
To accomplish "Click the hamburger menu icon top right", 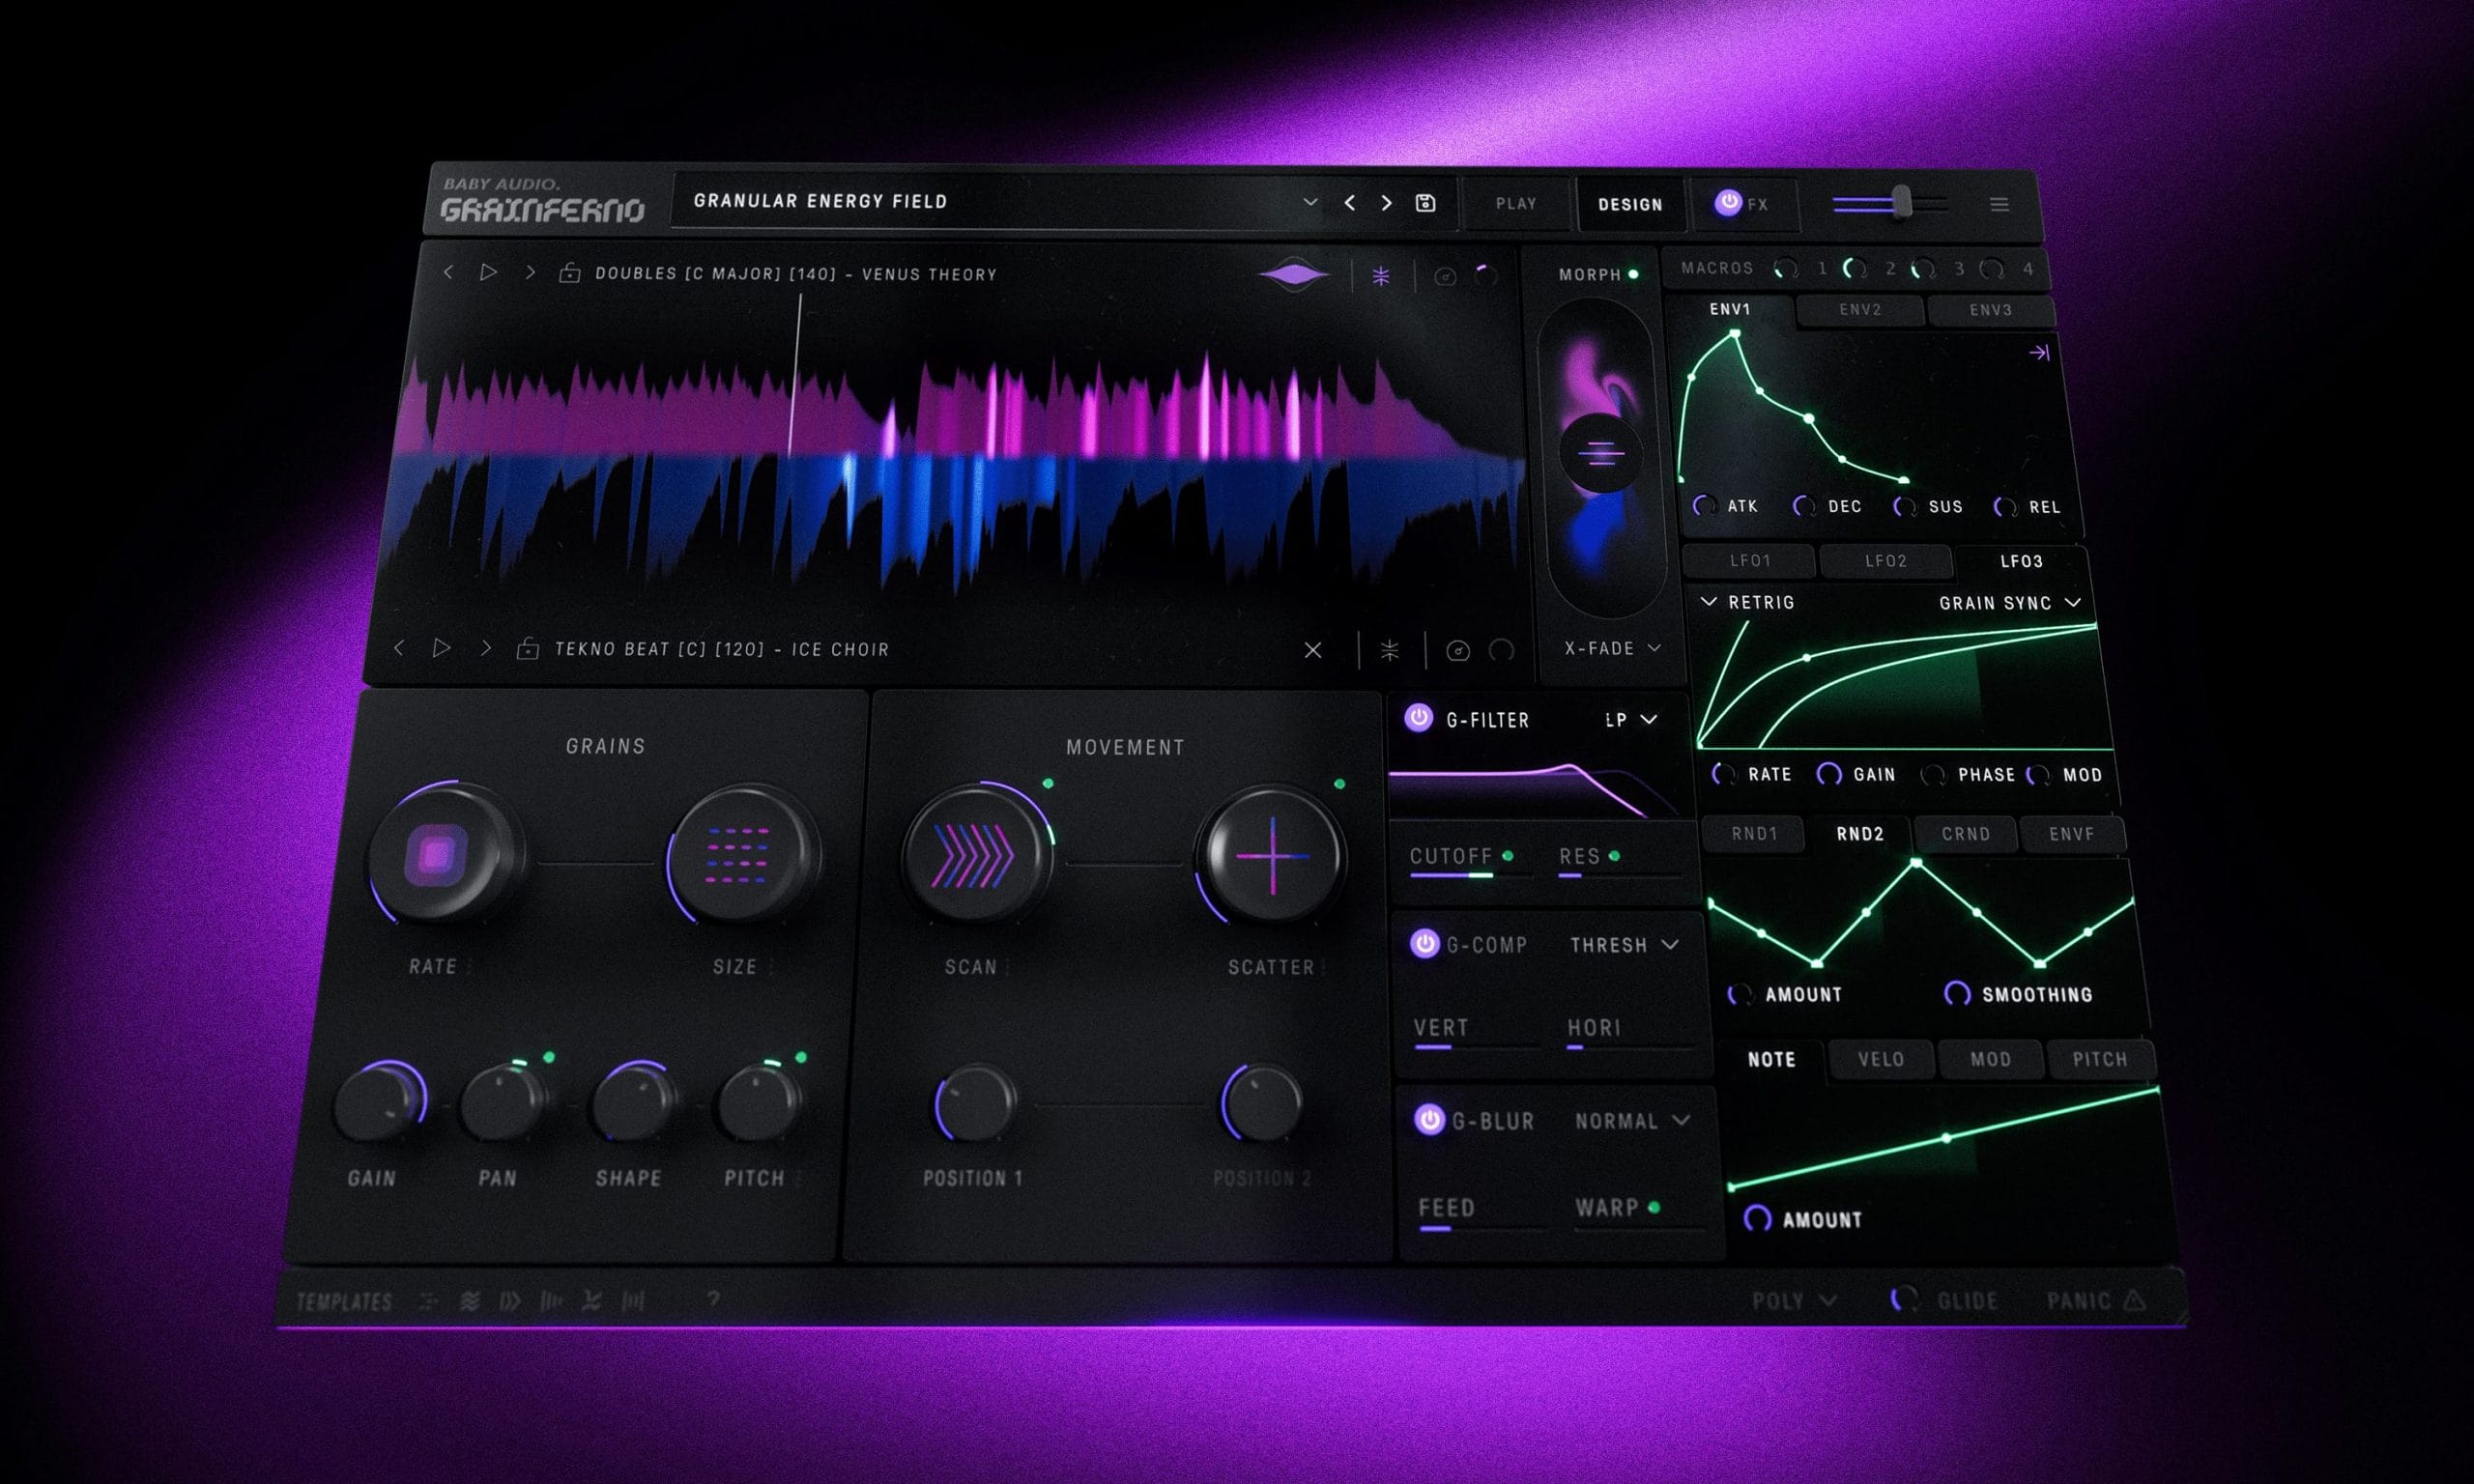I will [x=2000, y=204].
